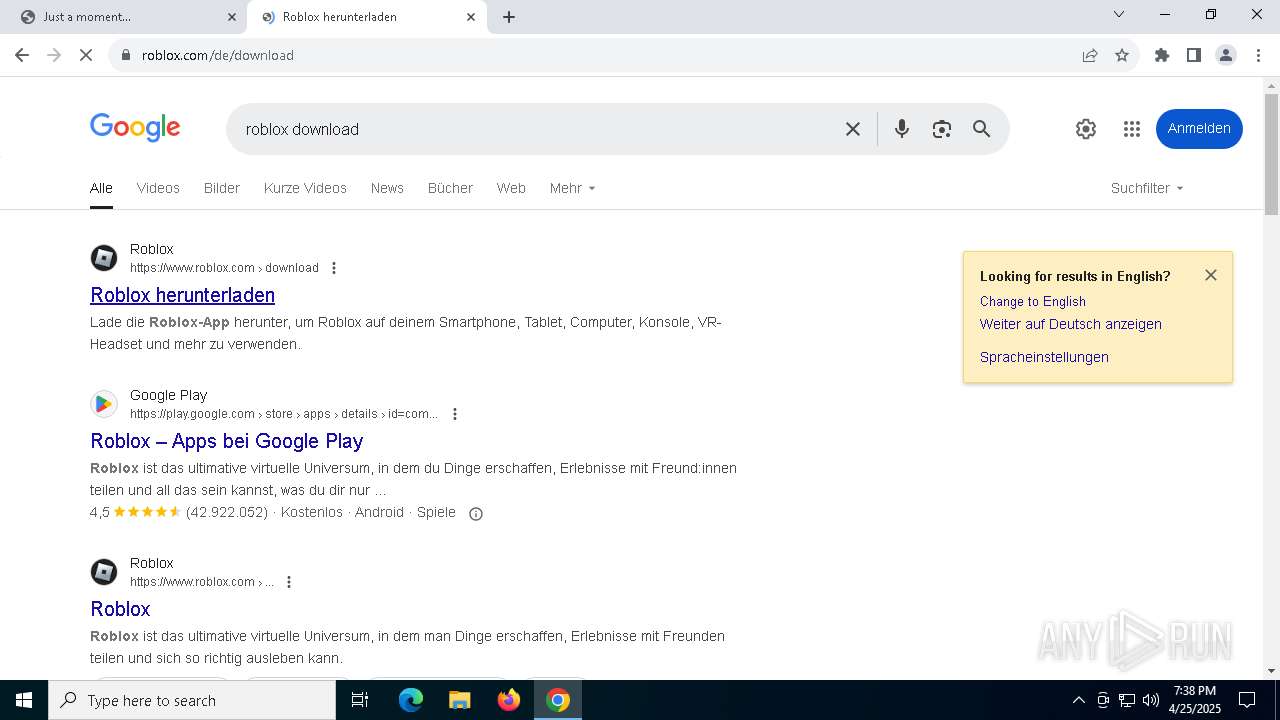Select the Videos search tab

tap(158, 188)
